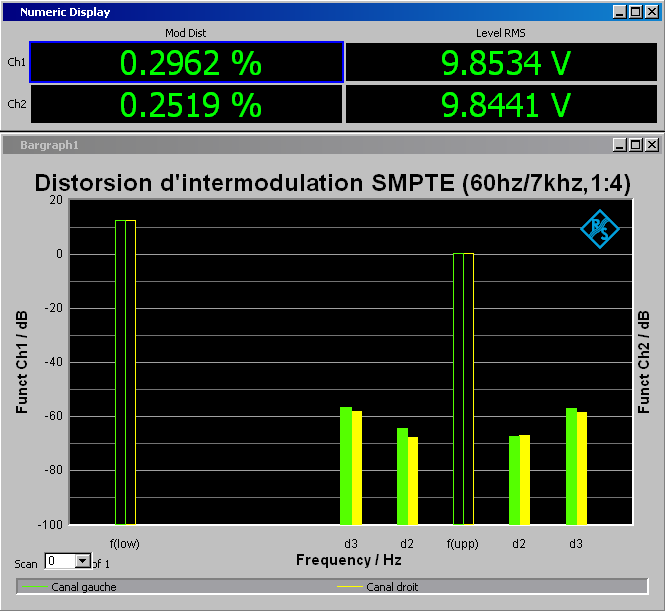Click the f(upp) axis label
Image resolution: width=665 pixels, height=611 pixels.
point(463,544)
